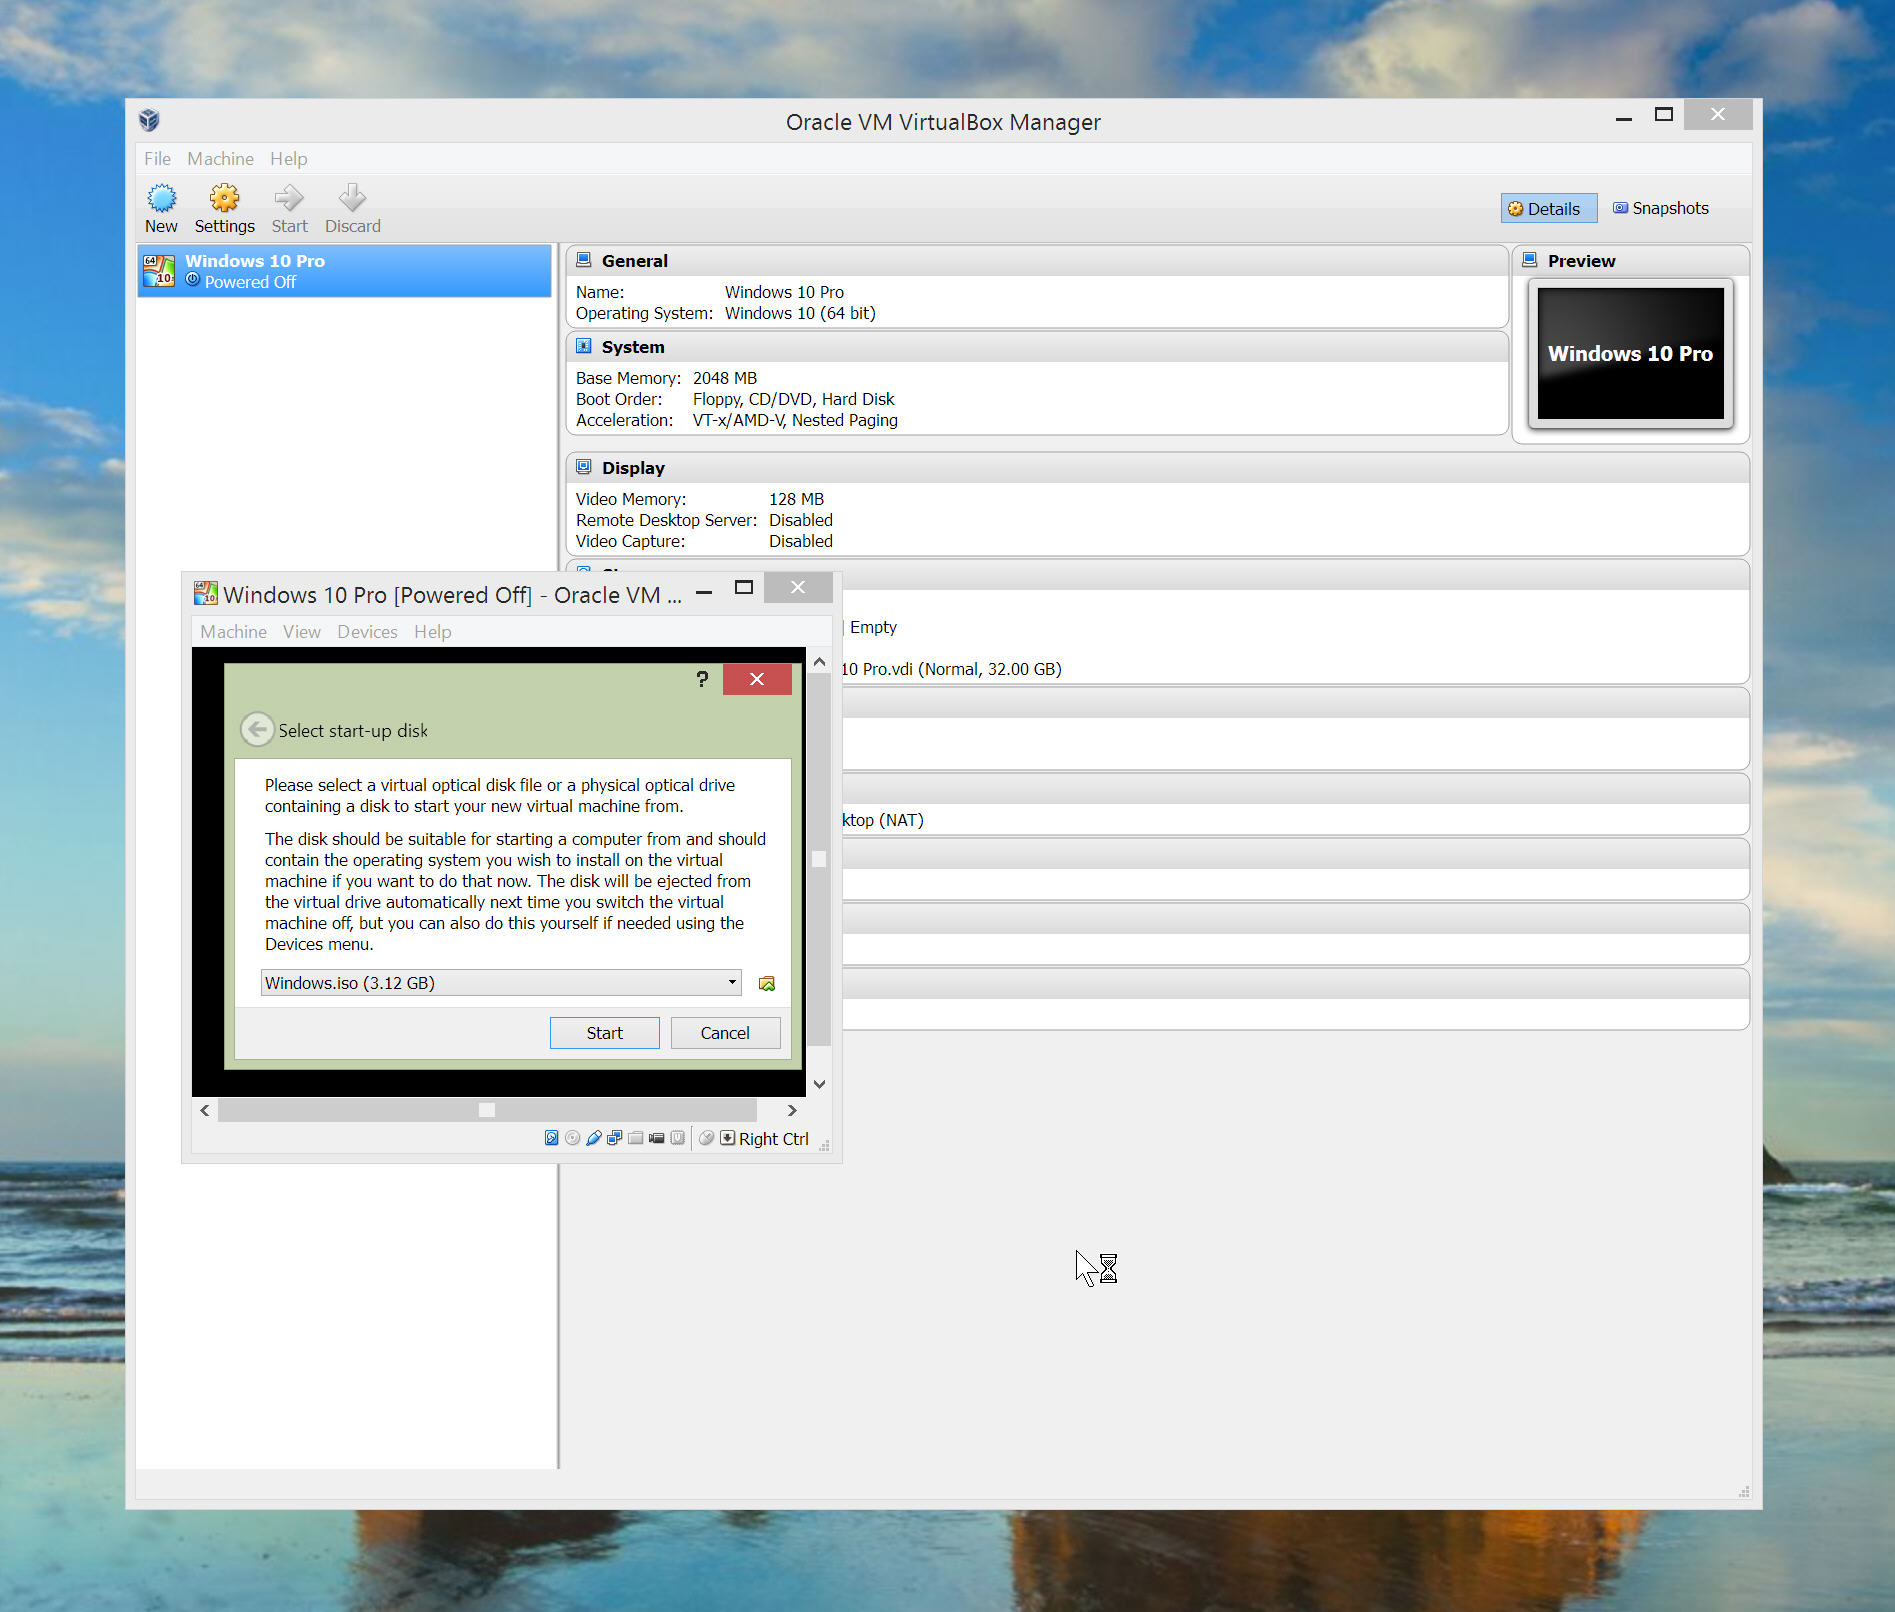The width and height of the screenshot is (1895, 1612).
Task: Click the New machine toolbar icon
Action: pyautogui.click(x=161, y=197)
